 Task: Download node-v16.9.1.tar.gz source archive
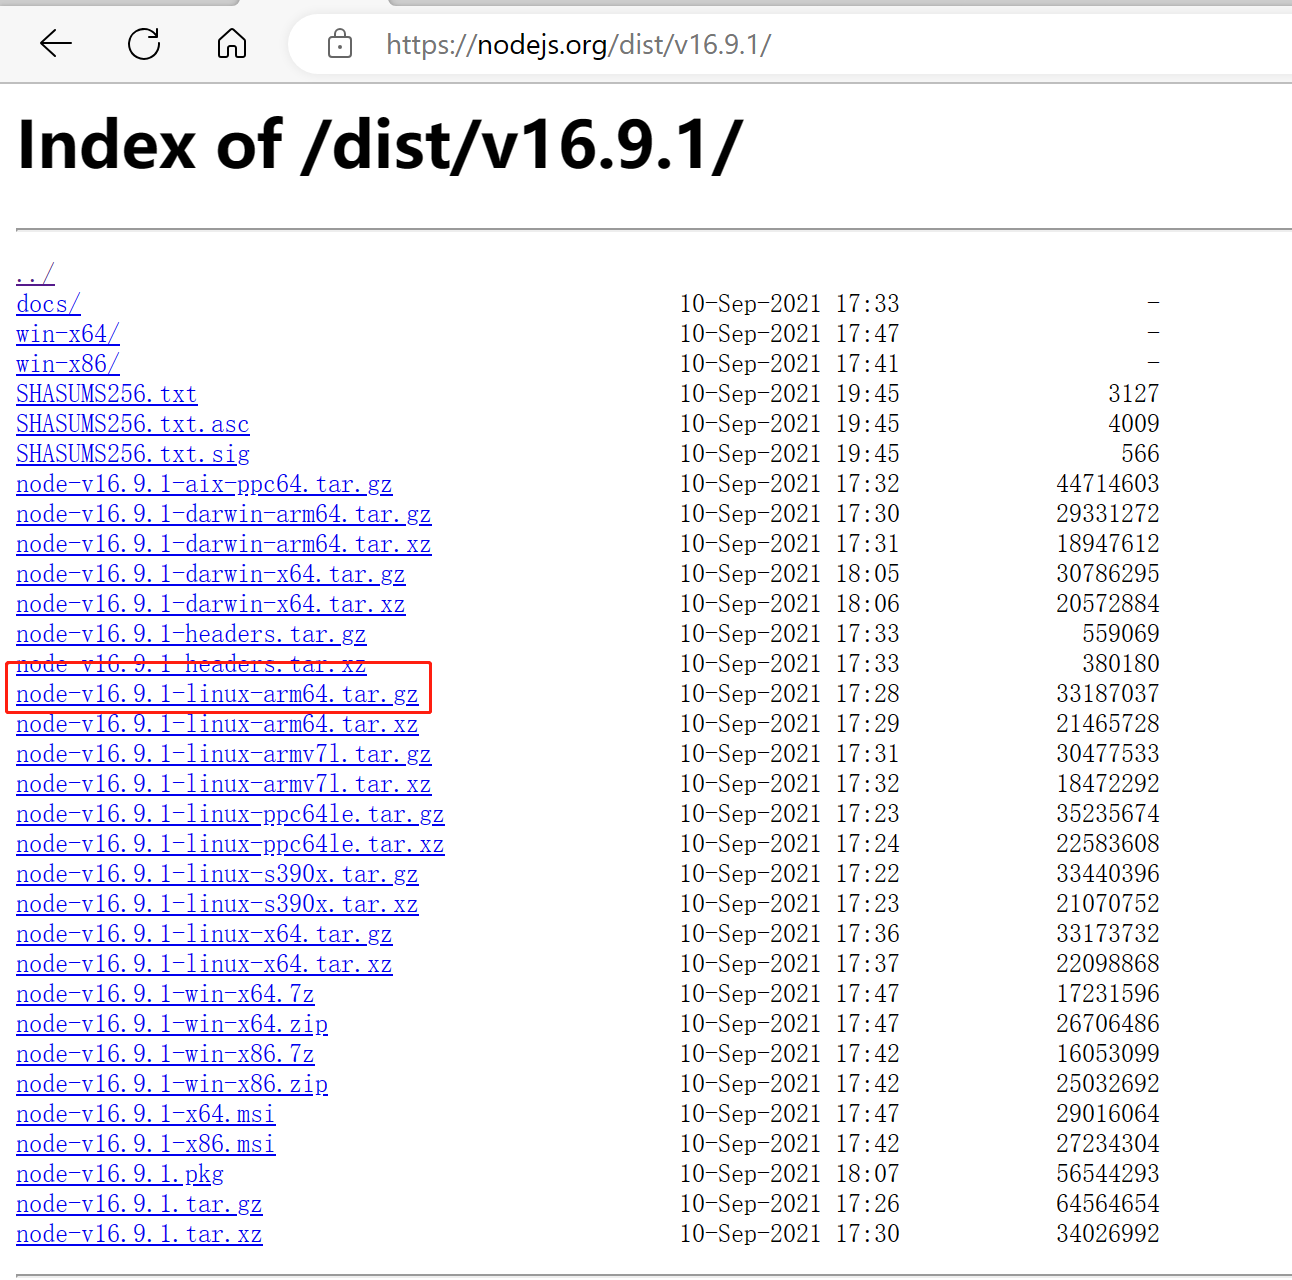click(x=139, y=1204)
